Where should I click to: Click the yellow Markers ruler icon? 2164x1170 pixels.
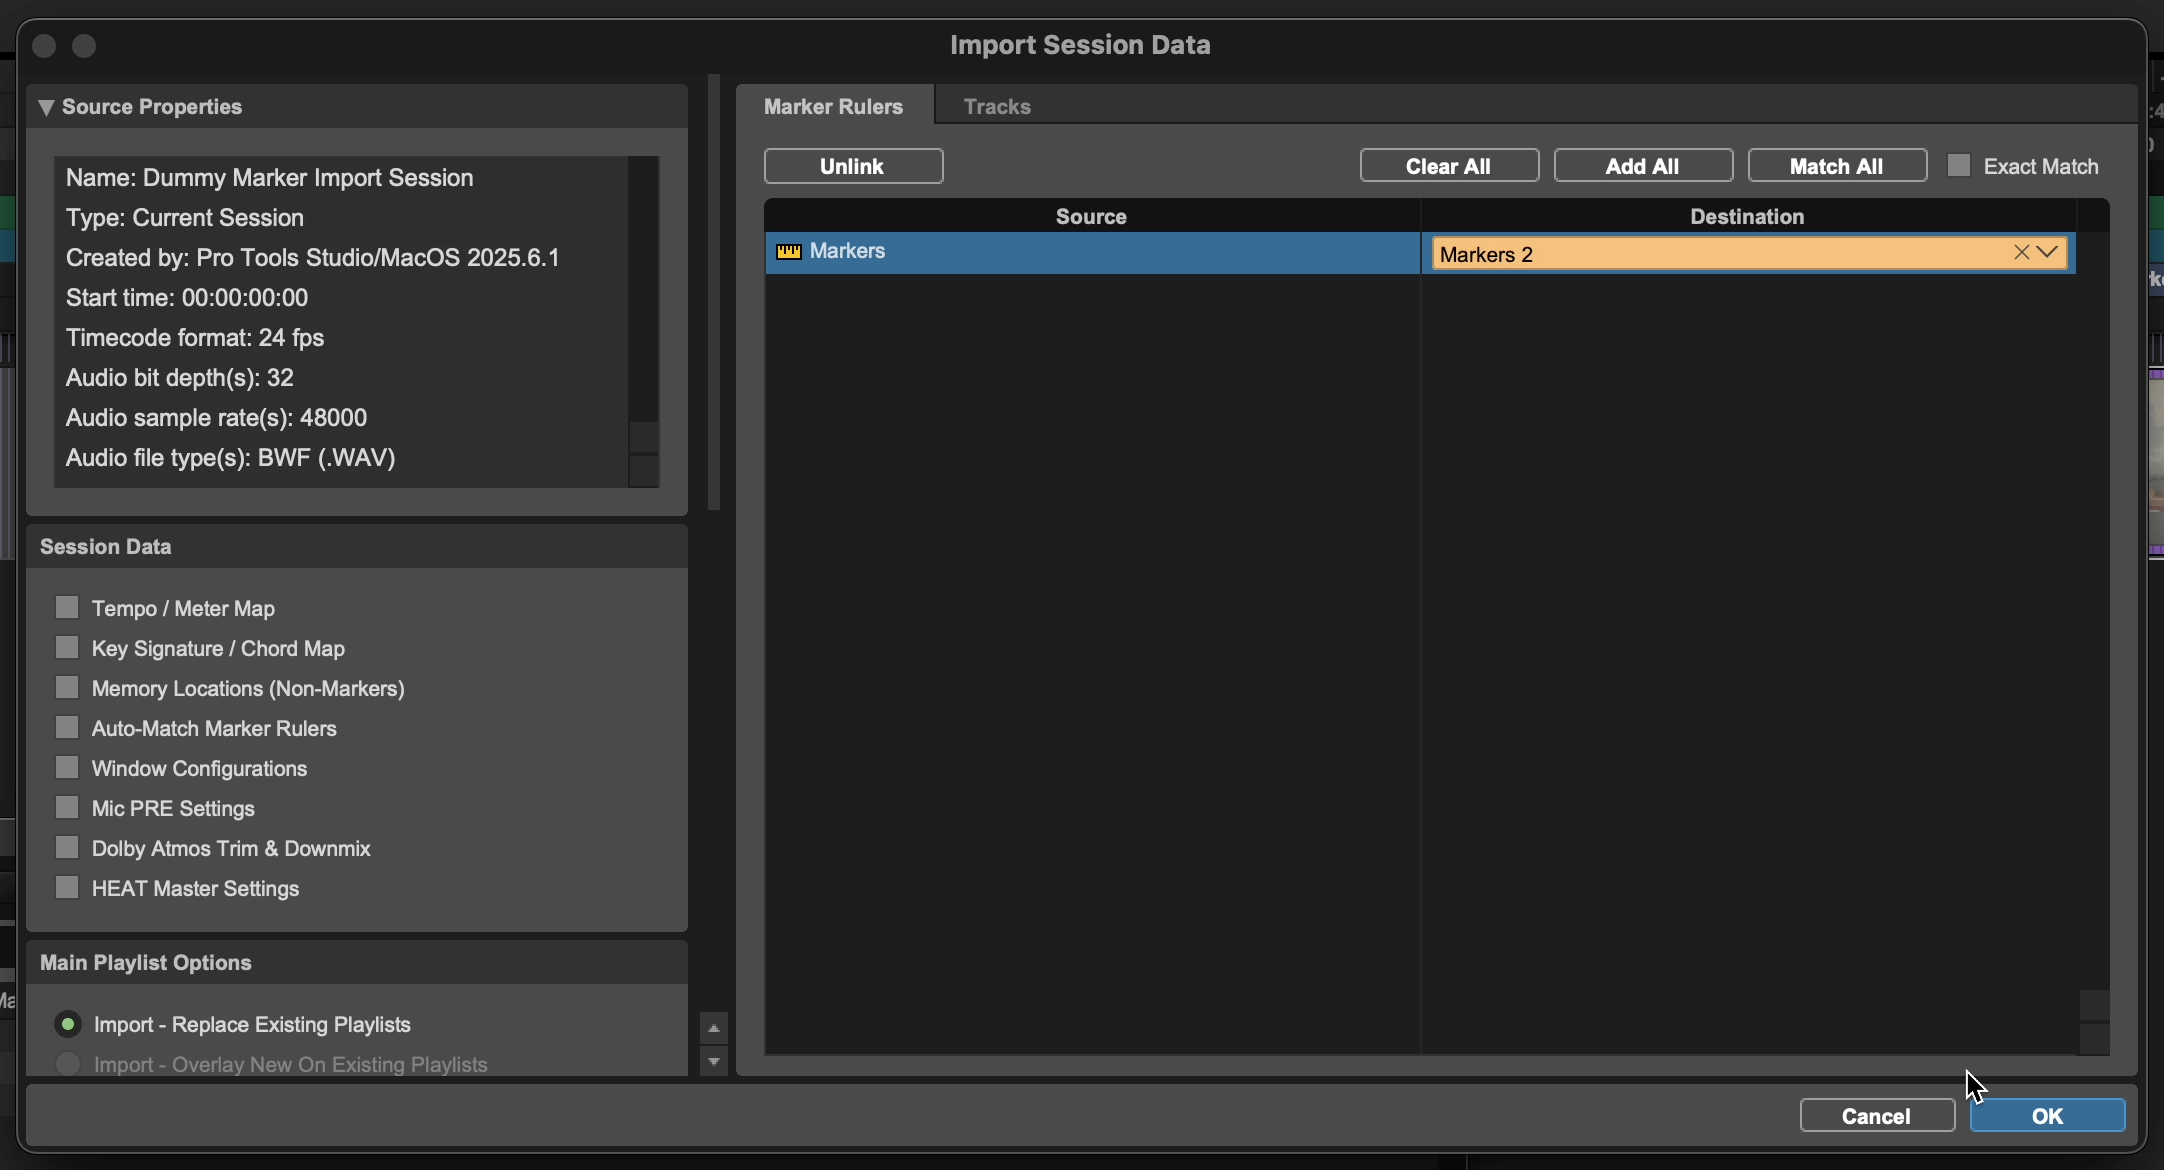tap(789, 252)
